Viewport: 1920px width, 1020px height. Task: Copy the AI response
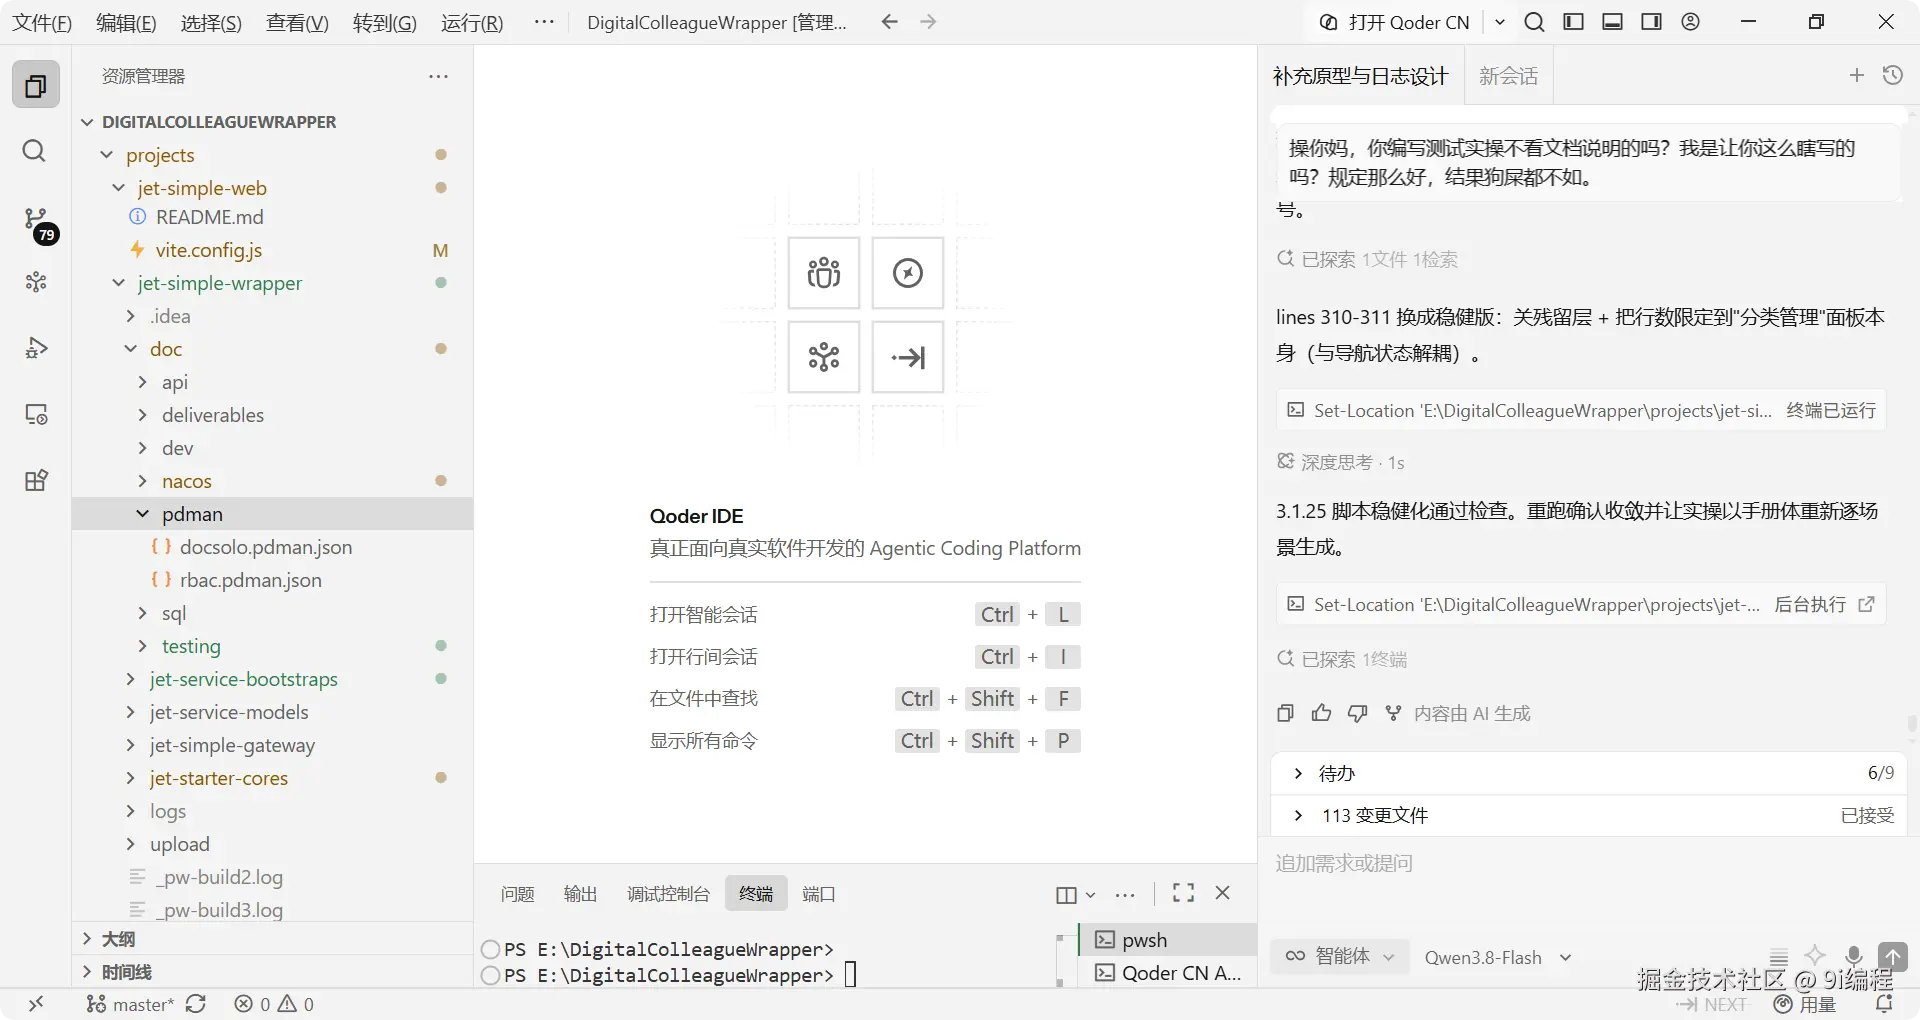point(1286,713)
